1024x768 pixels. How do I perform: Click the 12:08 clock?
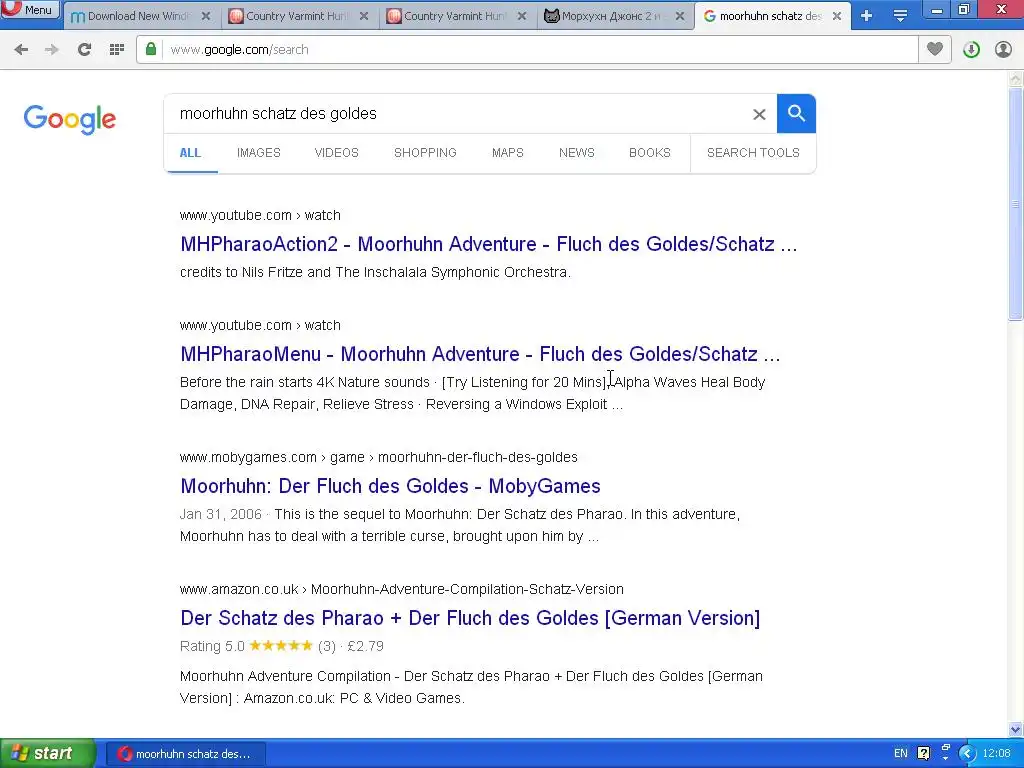[997, 754]
